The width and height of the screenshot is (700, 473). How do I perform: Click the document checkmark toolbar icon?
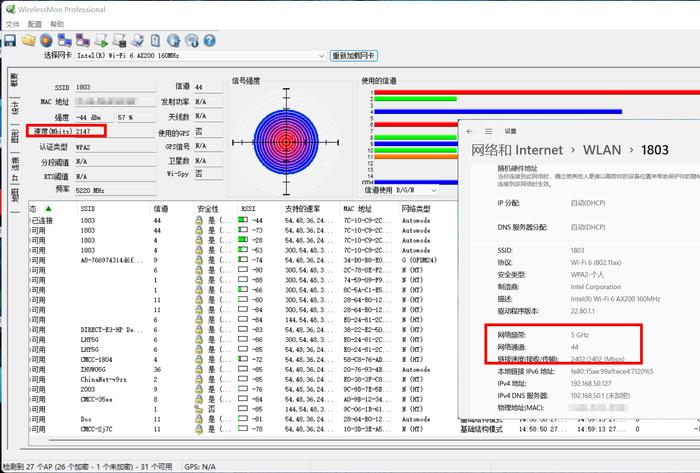[137, 41]
